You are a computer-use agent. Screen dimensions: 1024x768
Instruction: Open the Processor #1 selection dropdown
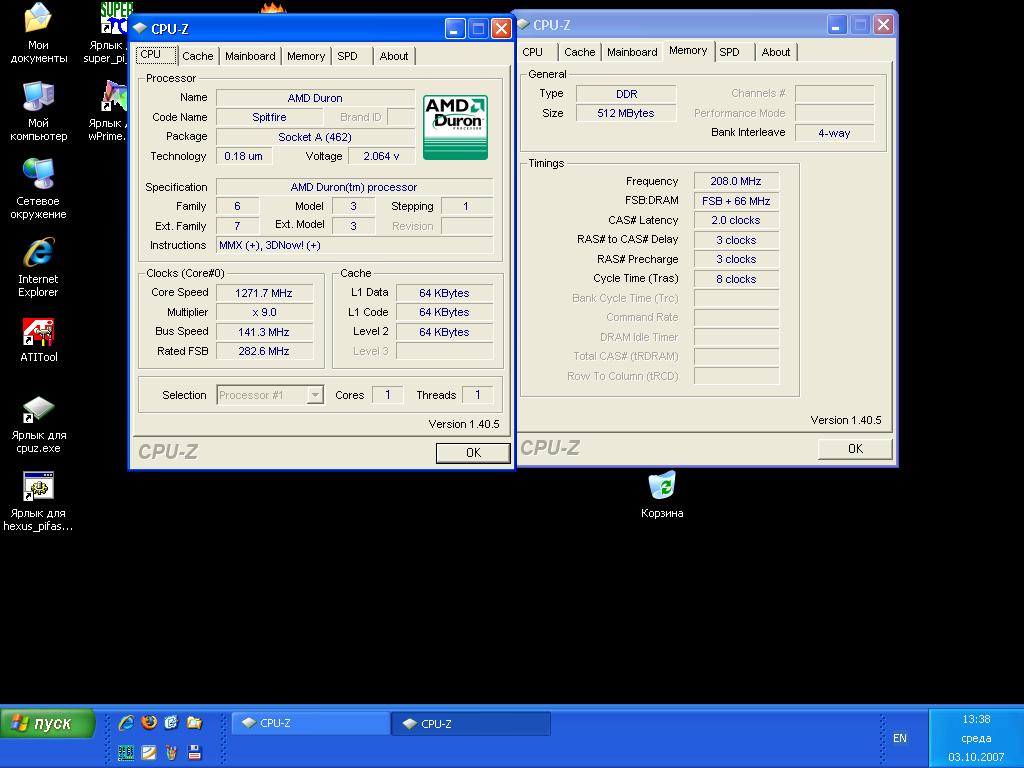315,395
